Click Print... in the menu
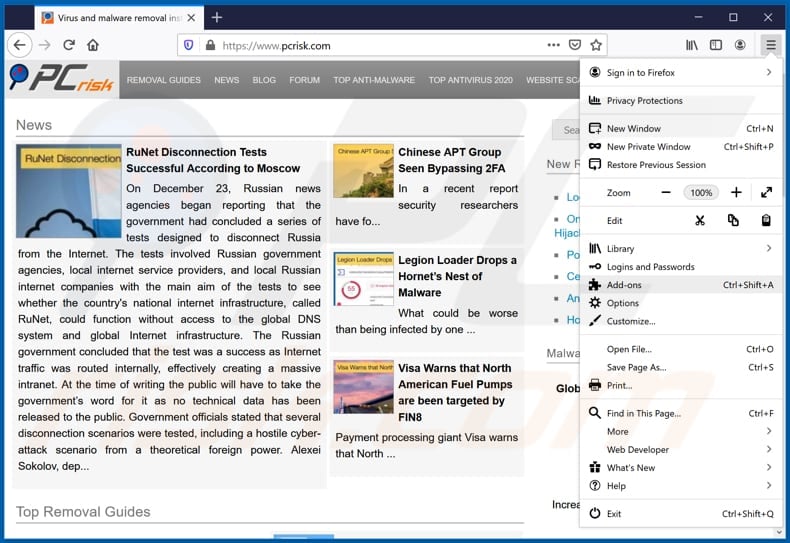Screen dimensions: 790x543 [x=681, y=385]
